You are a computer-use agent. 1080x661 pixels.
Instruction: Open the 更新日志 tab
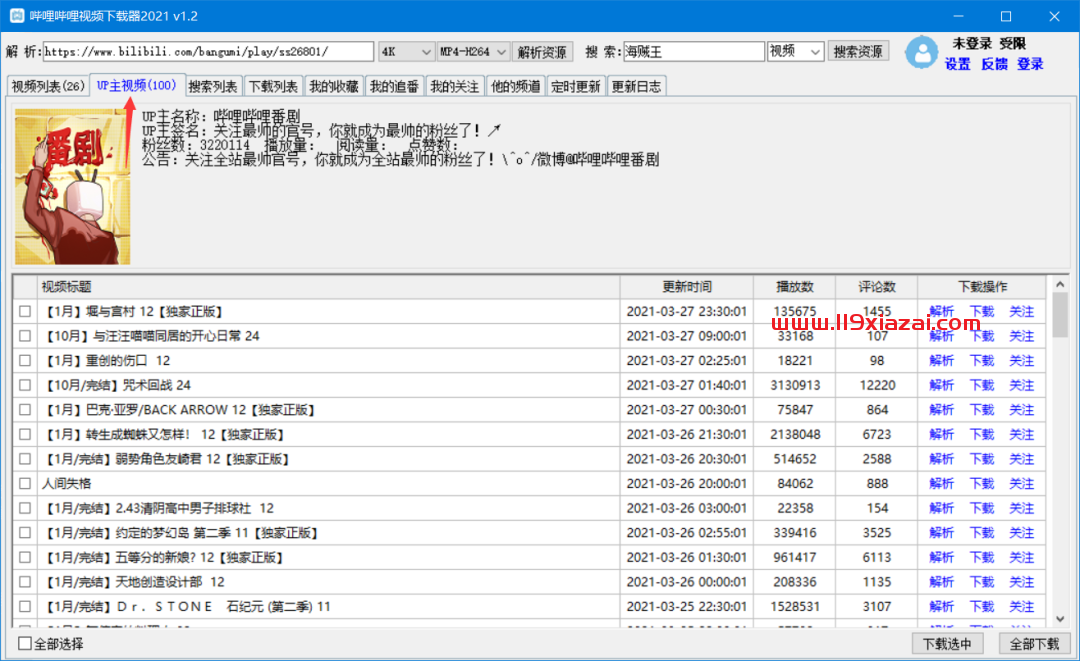(x=636, y=86)
